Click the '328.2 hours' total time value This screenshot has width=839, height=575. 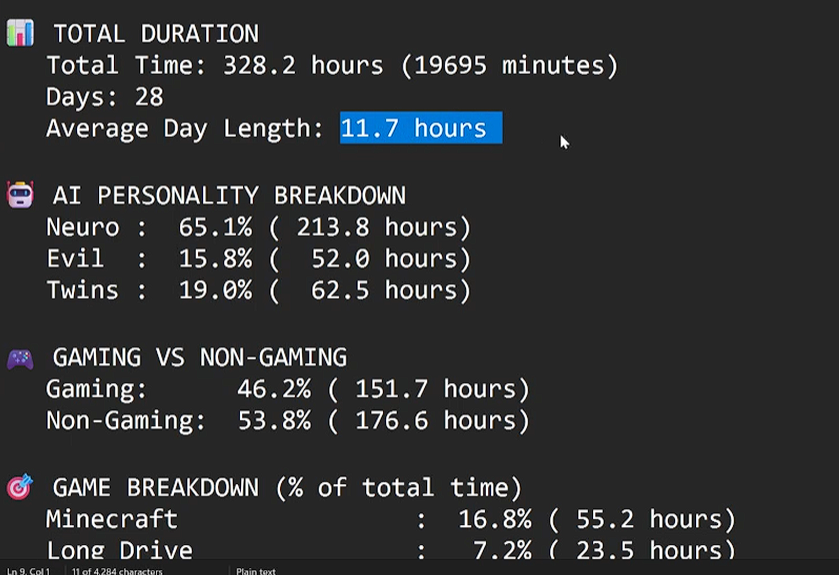pyautogui.click(x=303, y=65)
